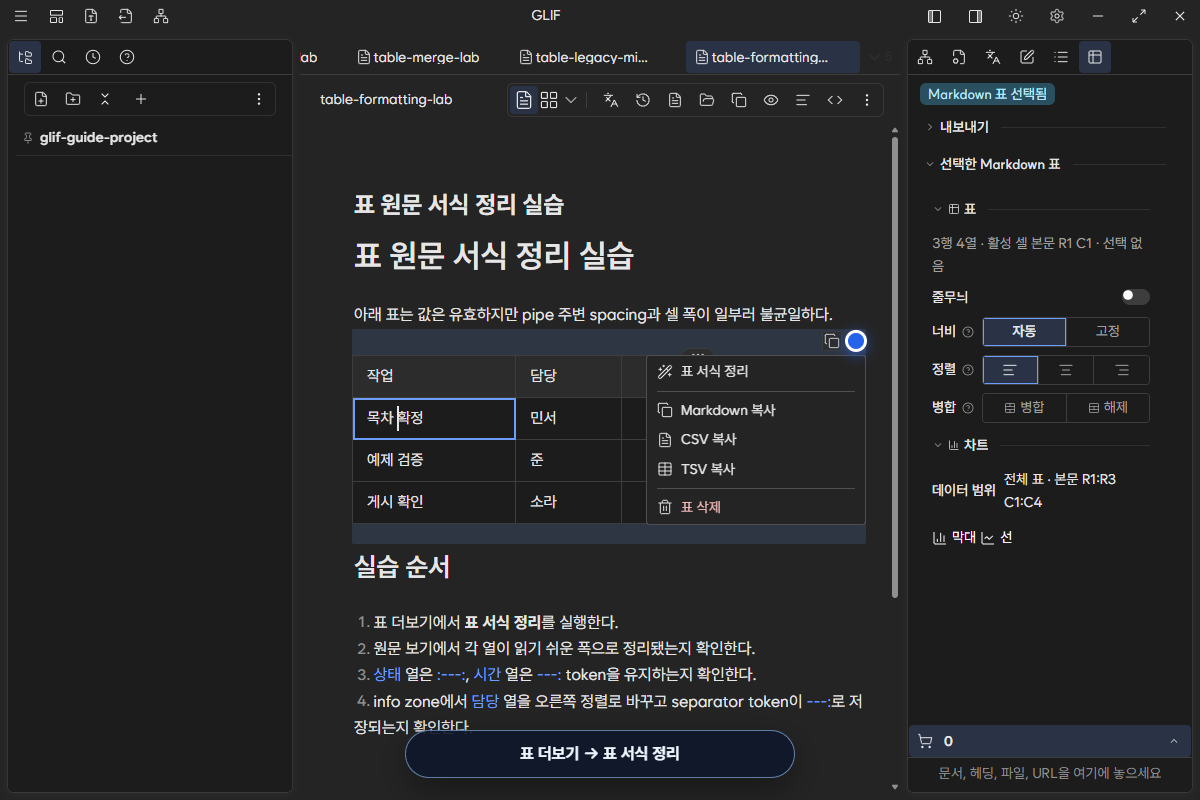
Task: Toggle source code view
Action: pos(835,100)
